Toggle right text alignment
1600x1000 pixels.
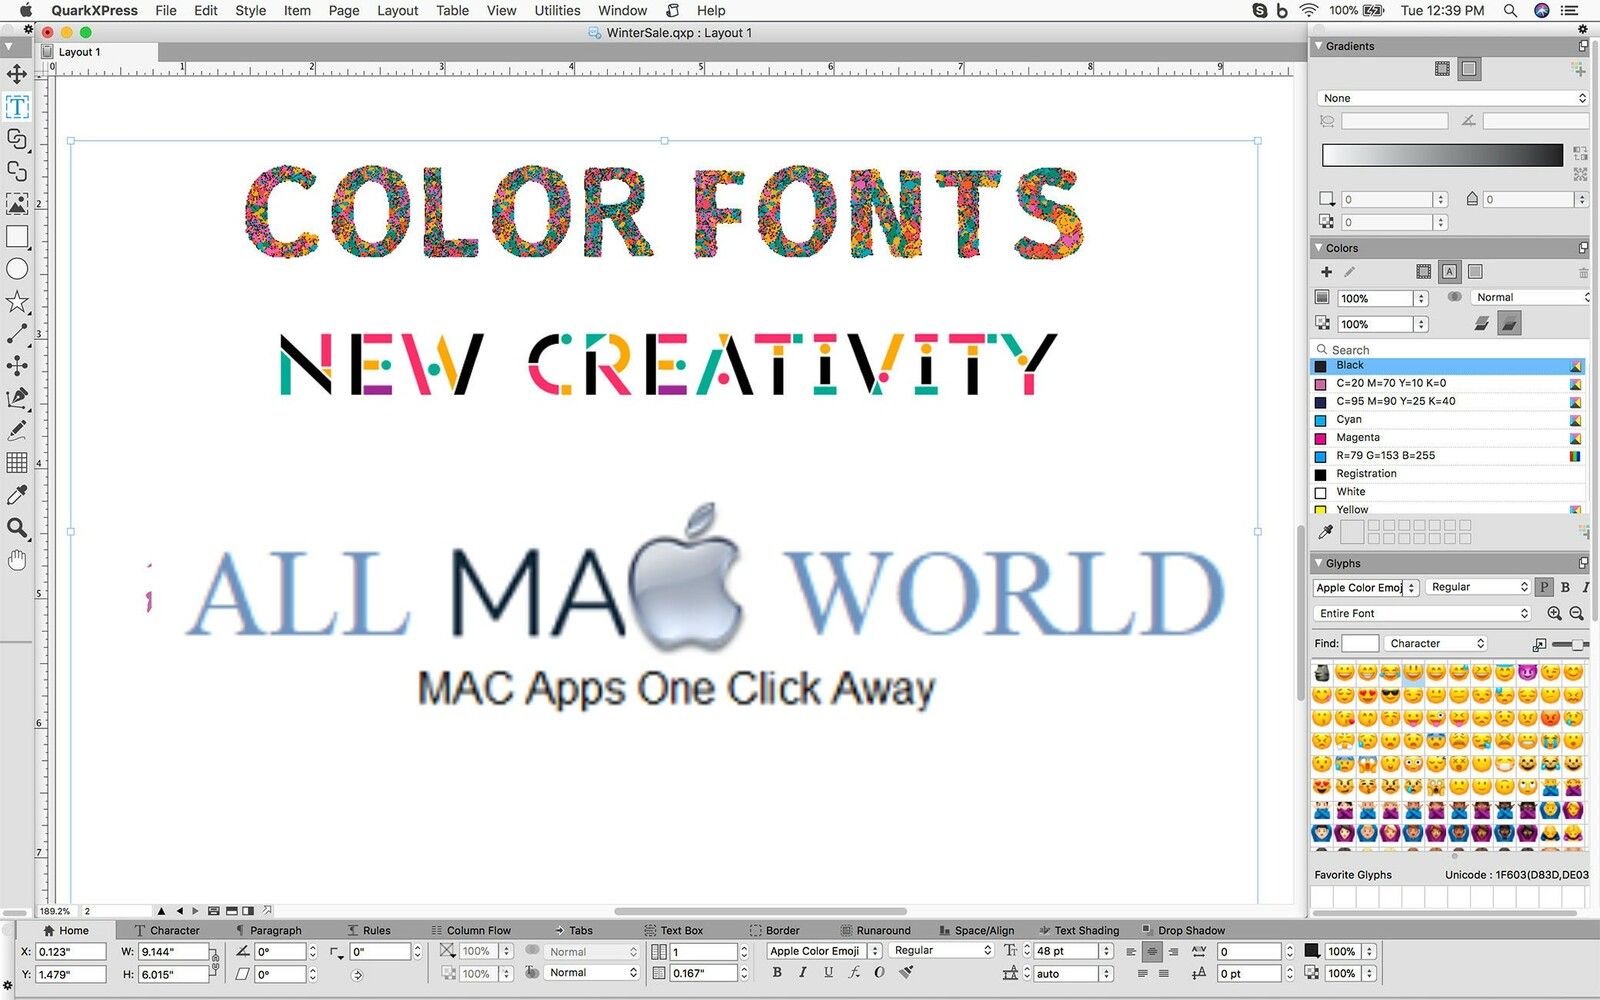pos(1172,952)
